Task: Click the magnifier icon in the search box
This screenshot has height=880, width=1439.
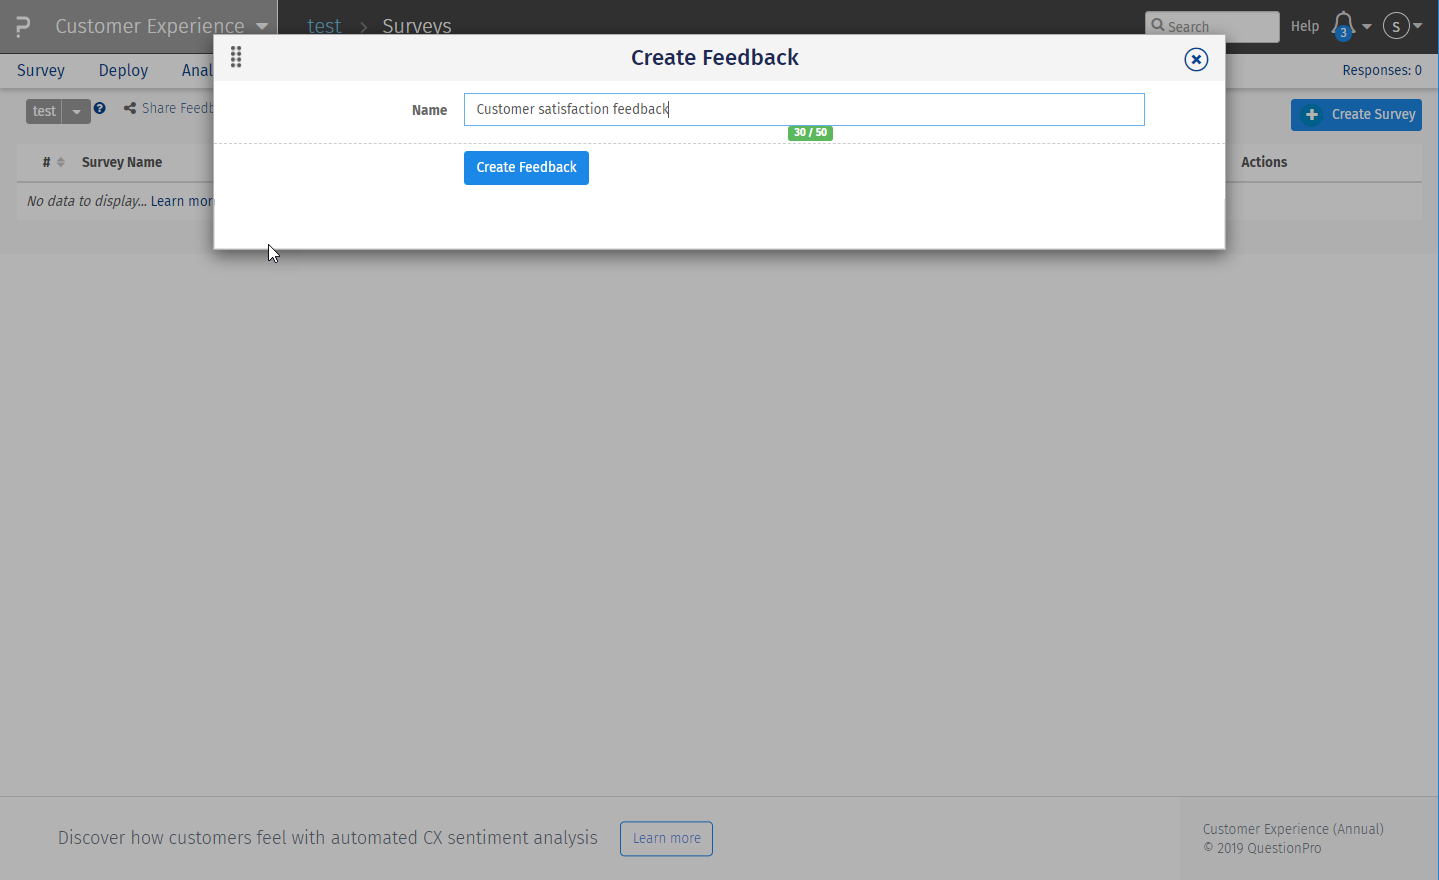Action: tap(1158, 26)
